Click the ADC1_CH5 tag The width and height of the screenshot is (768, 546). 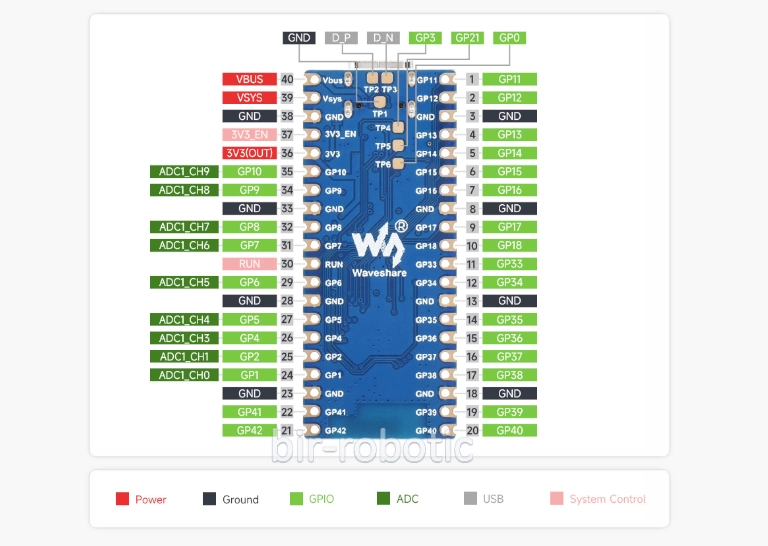pos(184,282)
